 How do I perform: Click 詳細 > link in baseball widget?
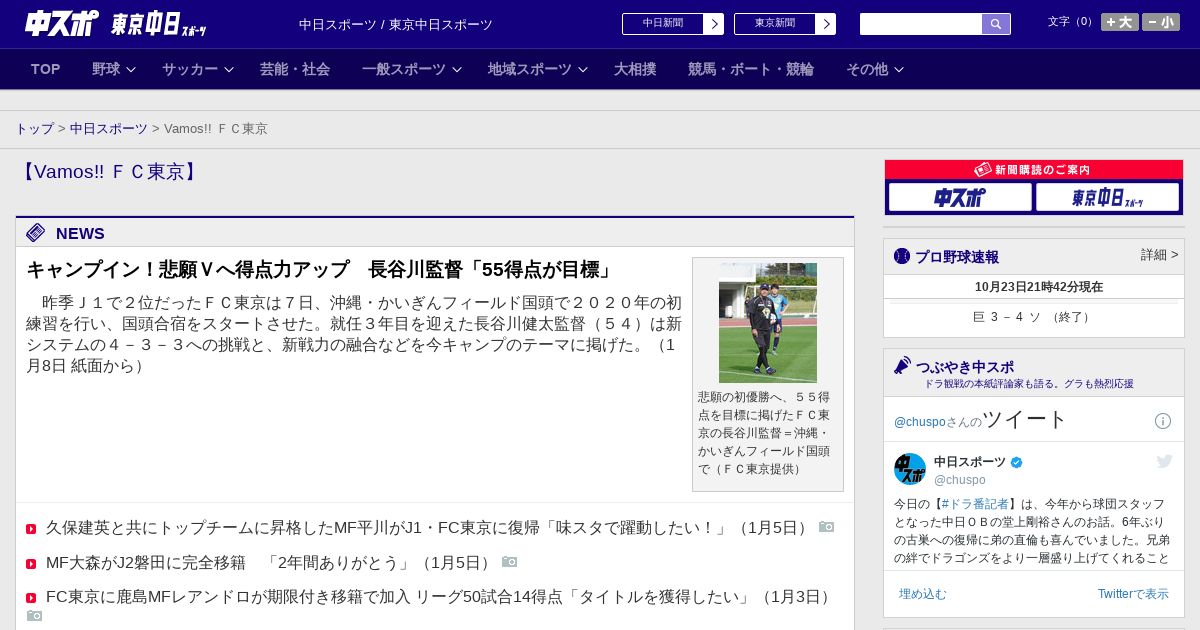click(x=1160, y=255)
